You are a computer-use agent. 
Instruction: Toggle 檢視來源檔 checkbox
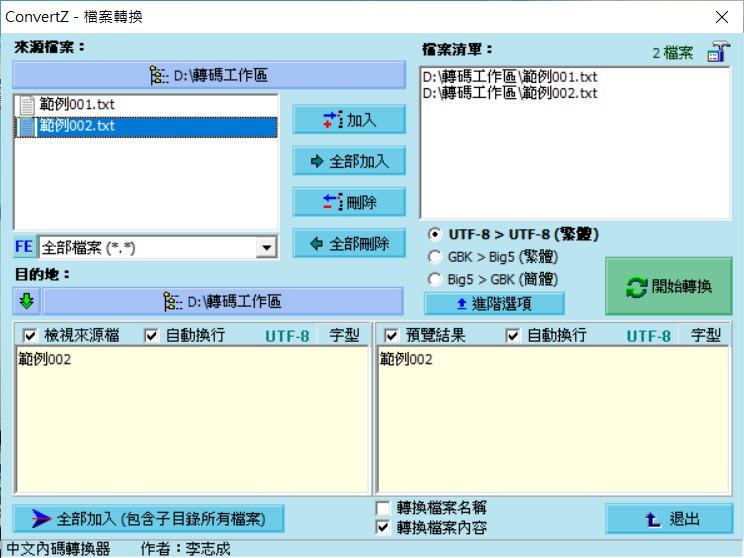[x=30, y=336]
